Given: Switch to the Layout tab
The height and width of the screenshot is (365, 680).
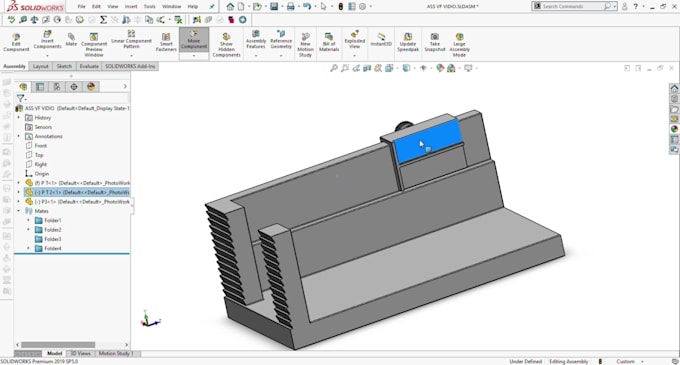Looking at the screenshot, I should 40,66.
